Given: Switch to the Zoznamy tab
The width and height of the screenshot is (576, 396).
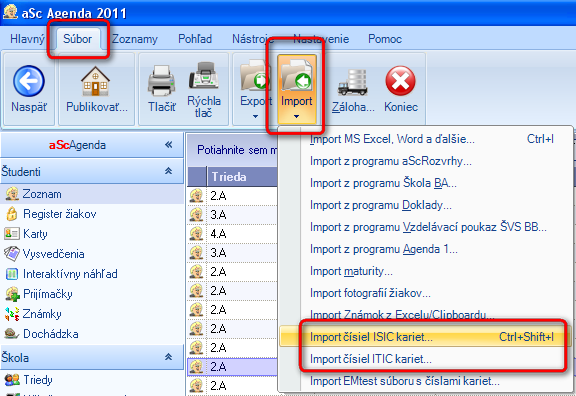Looking at the screenshot, I should [134, 39].
